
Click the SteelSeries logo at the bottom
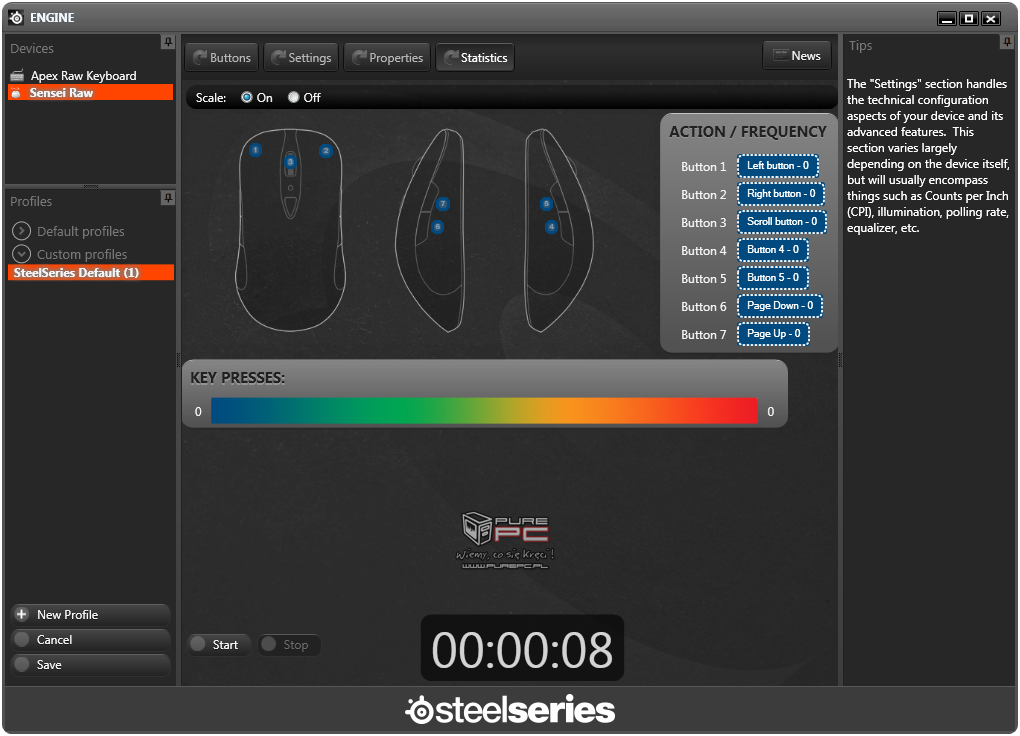[510, 710]
